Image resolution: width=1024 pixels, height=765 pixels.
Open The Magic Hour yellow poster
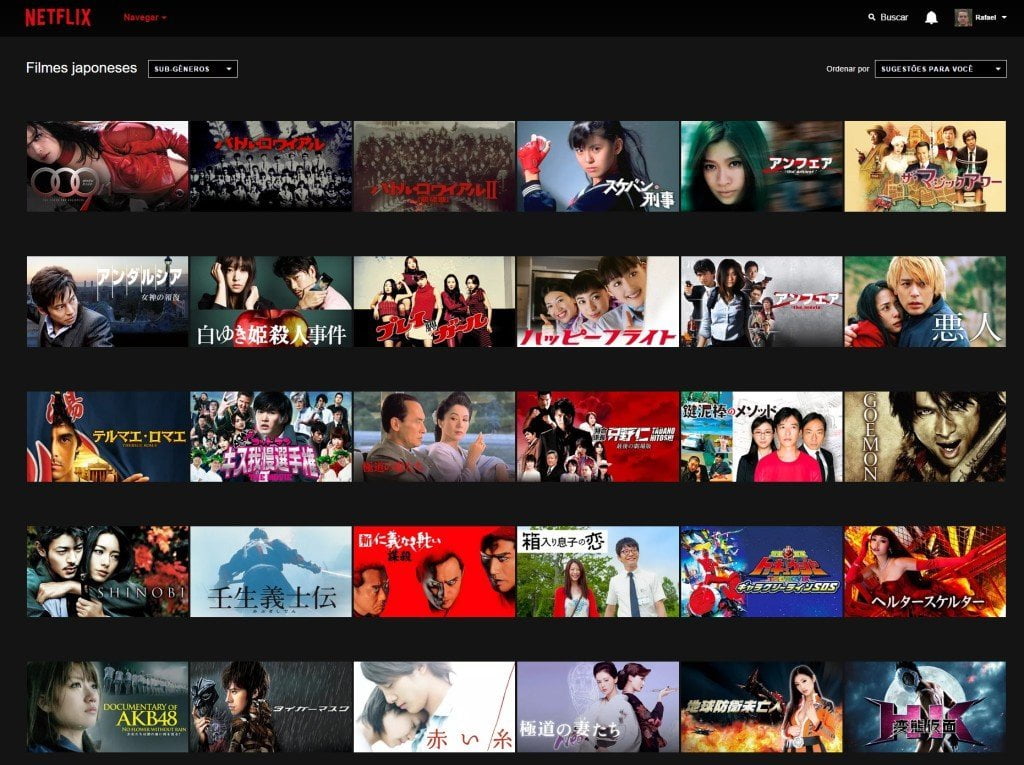(x=925, y=166)
